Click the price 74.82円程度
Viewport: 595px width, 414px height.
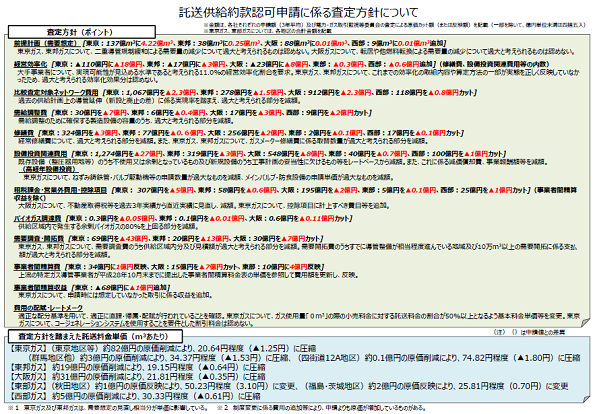click(x=484, y=358)
